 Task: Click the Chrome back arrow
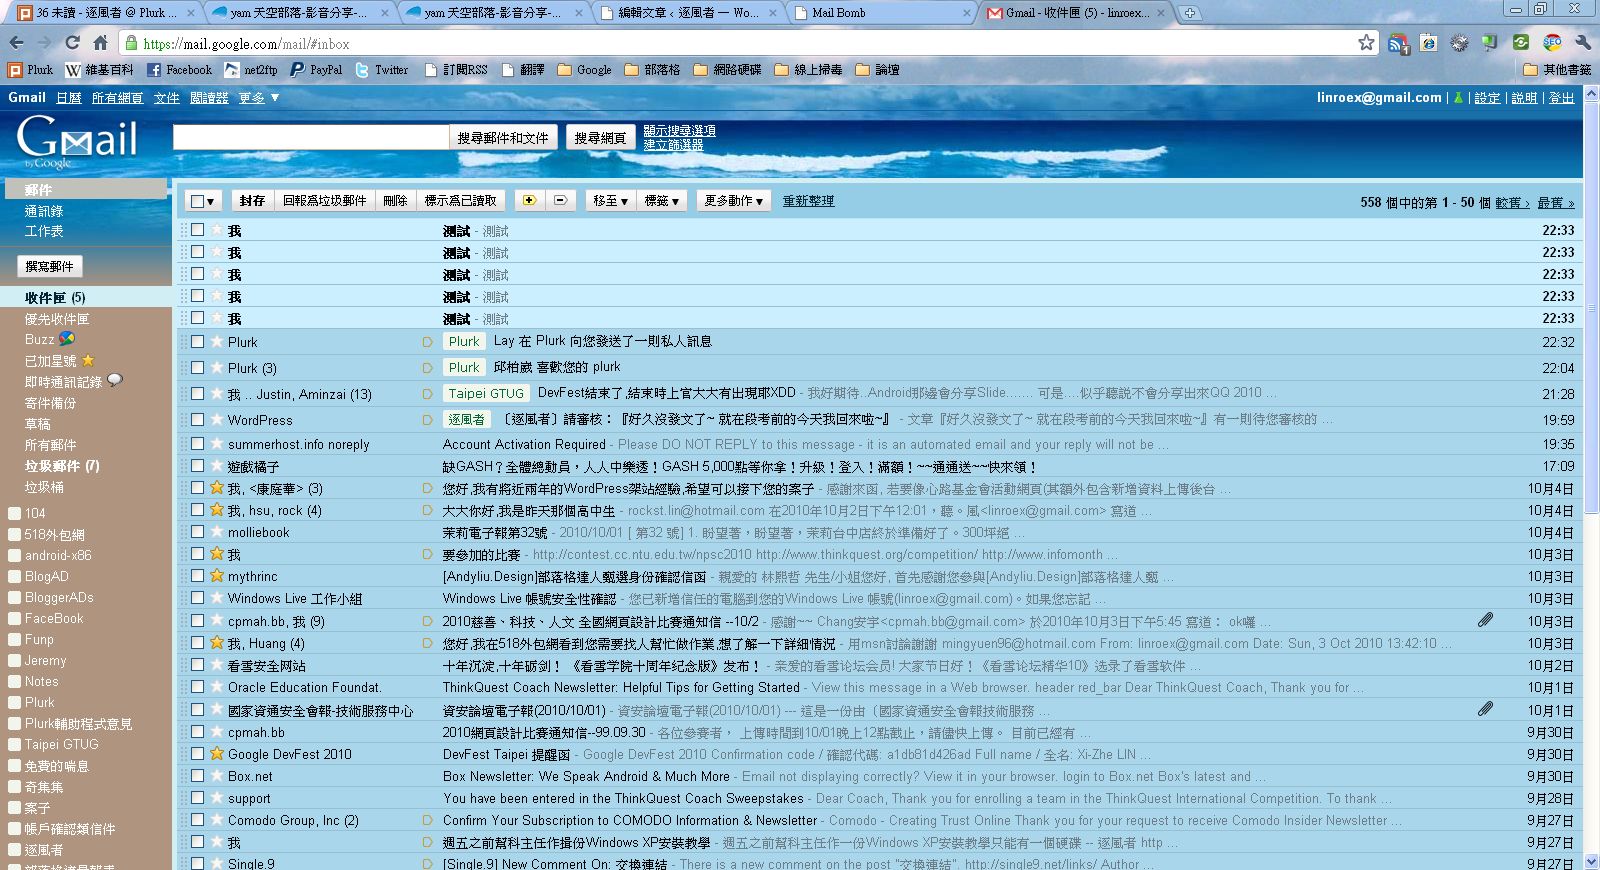16,43
